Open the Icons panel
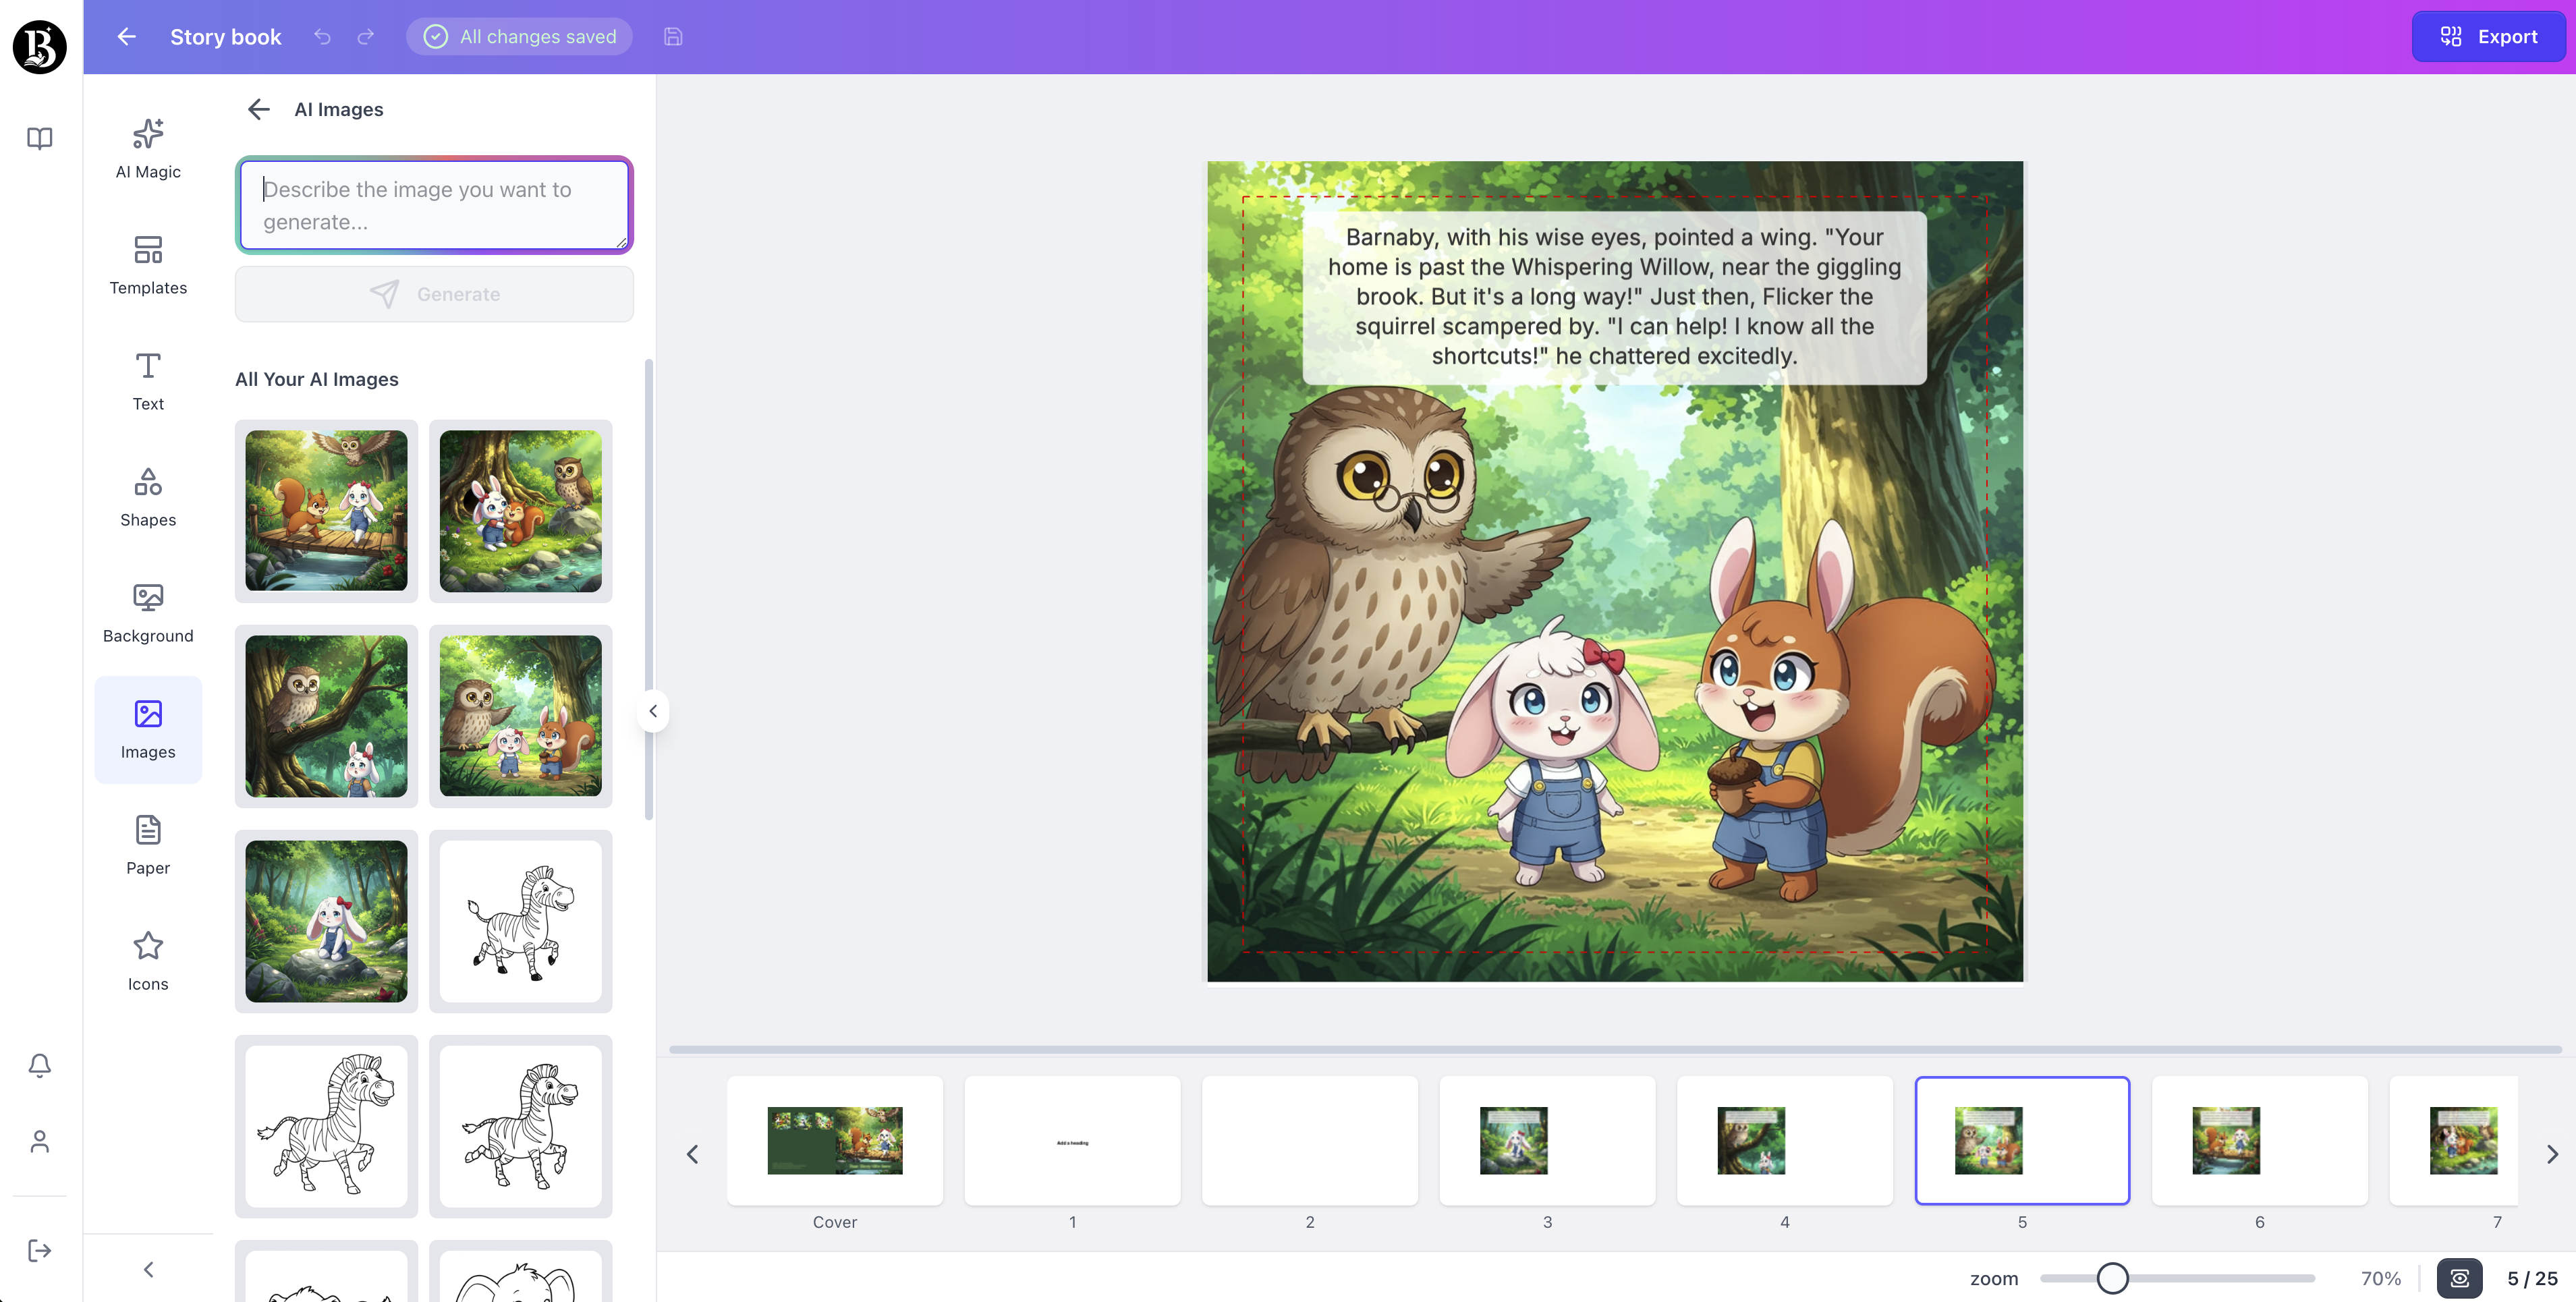 147,961
